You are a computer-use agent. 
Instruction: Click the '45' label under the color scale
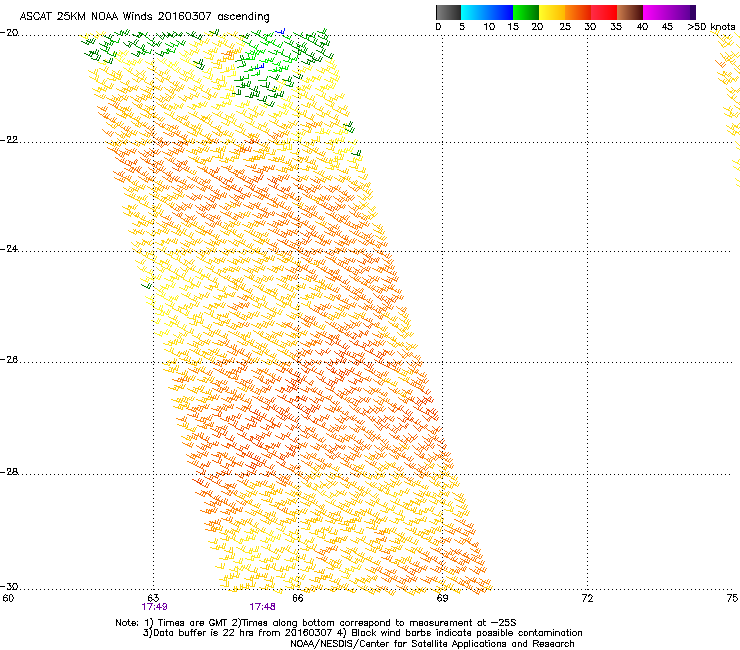click(x=667, y=27)
